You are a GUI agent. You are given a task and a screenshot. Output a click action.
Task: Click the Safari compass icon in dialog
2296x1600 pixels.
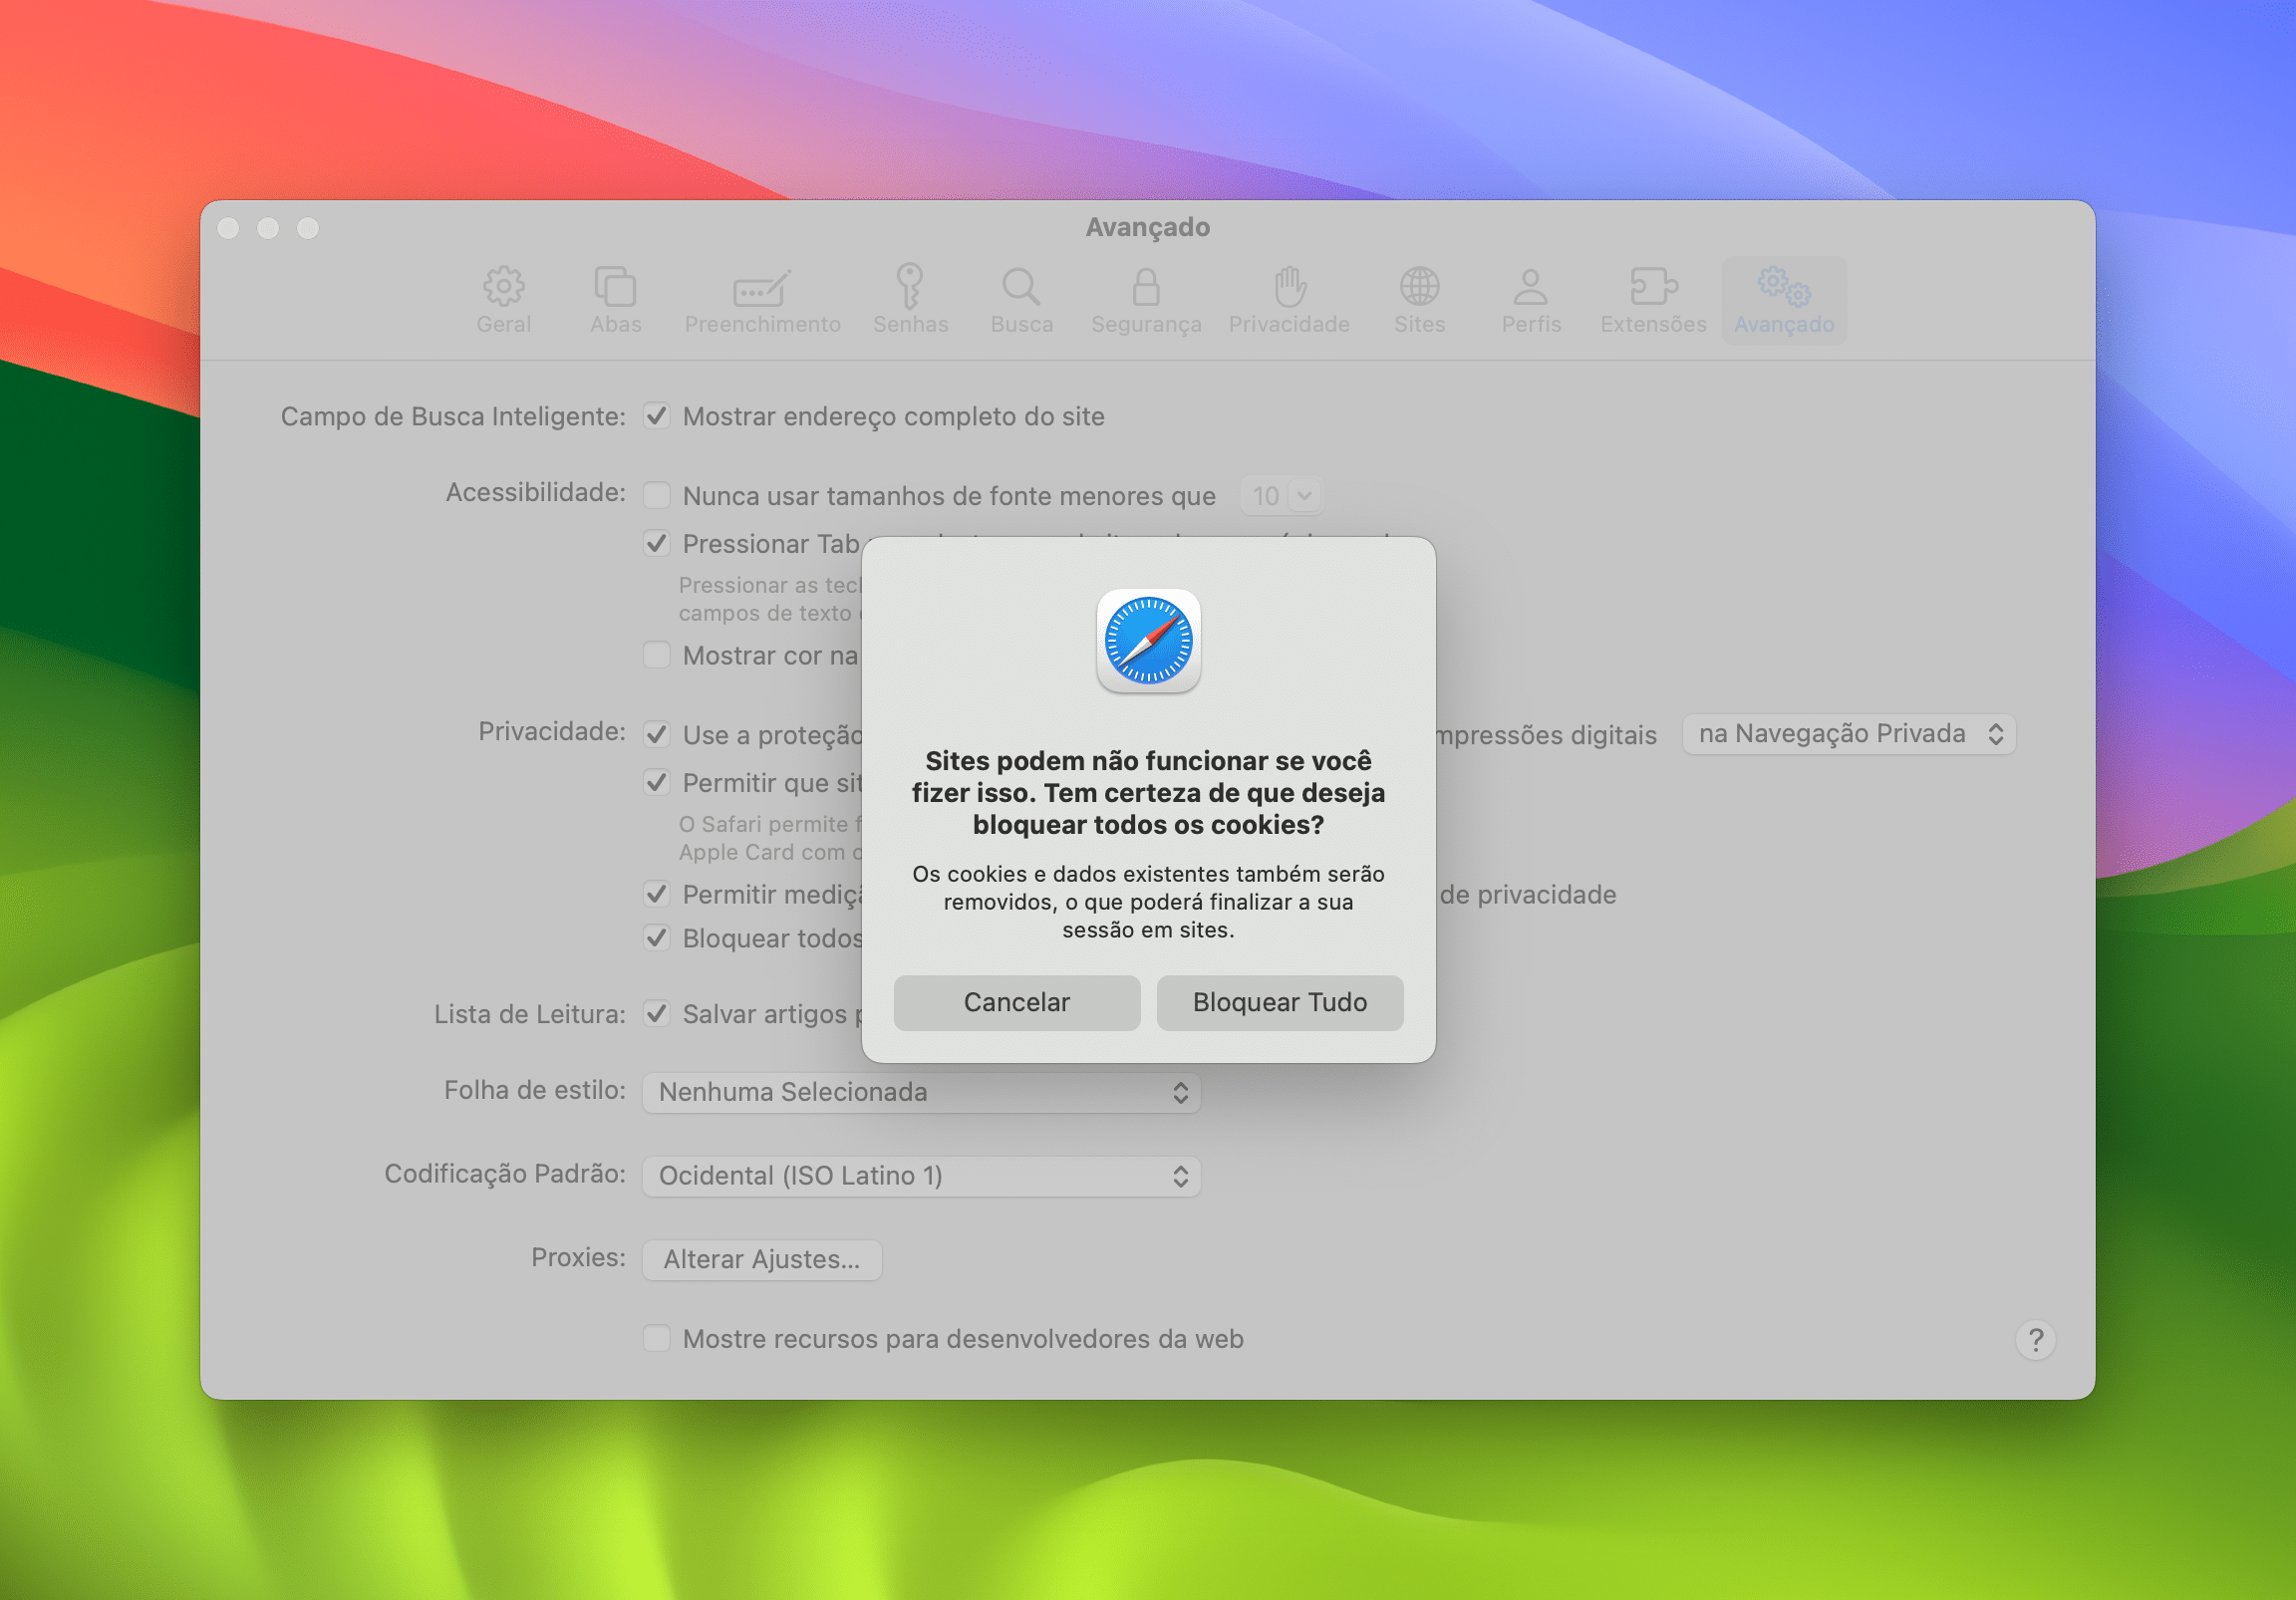(x=1148, y=641)
